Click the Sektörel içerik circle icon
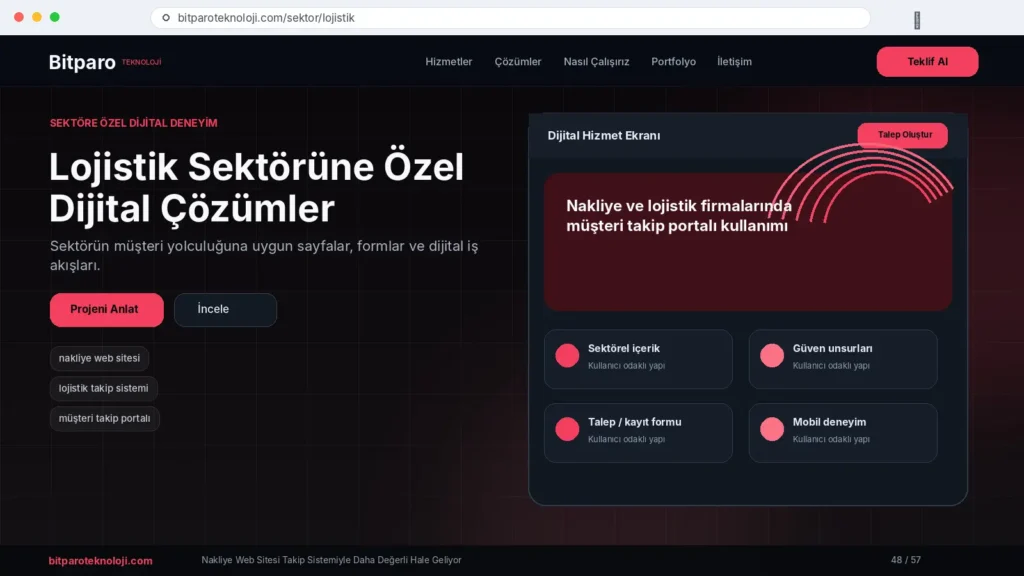Image resolution: width=1024 pixels, height=576 pixels. point(567,355)
